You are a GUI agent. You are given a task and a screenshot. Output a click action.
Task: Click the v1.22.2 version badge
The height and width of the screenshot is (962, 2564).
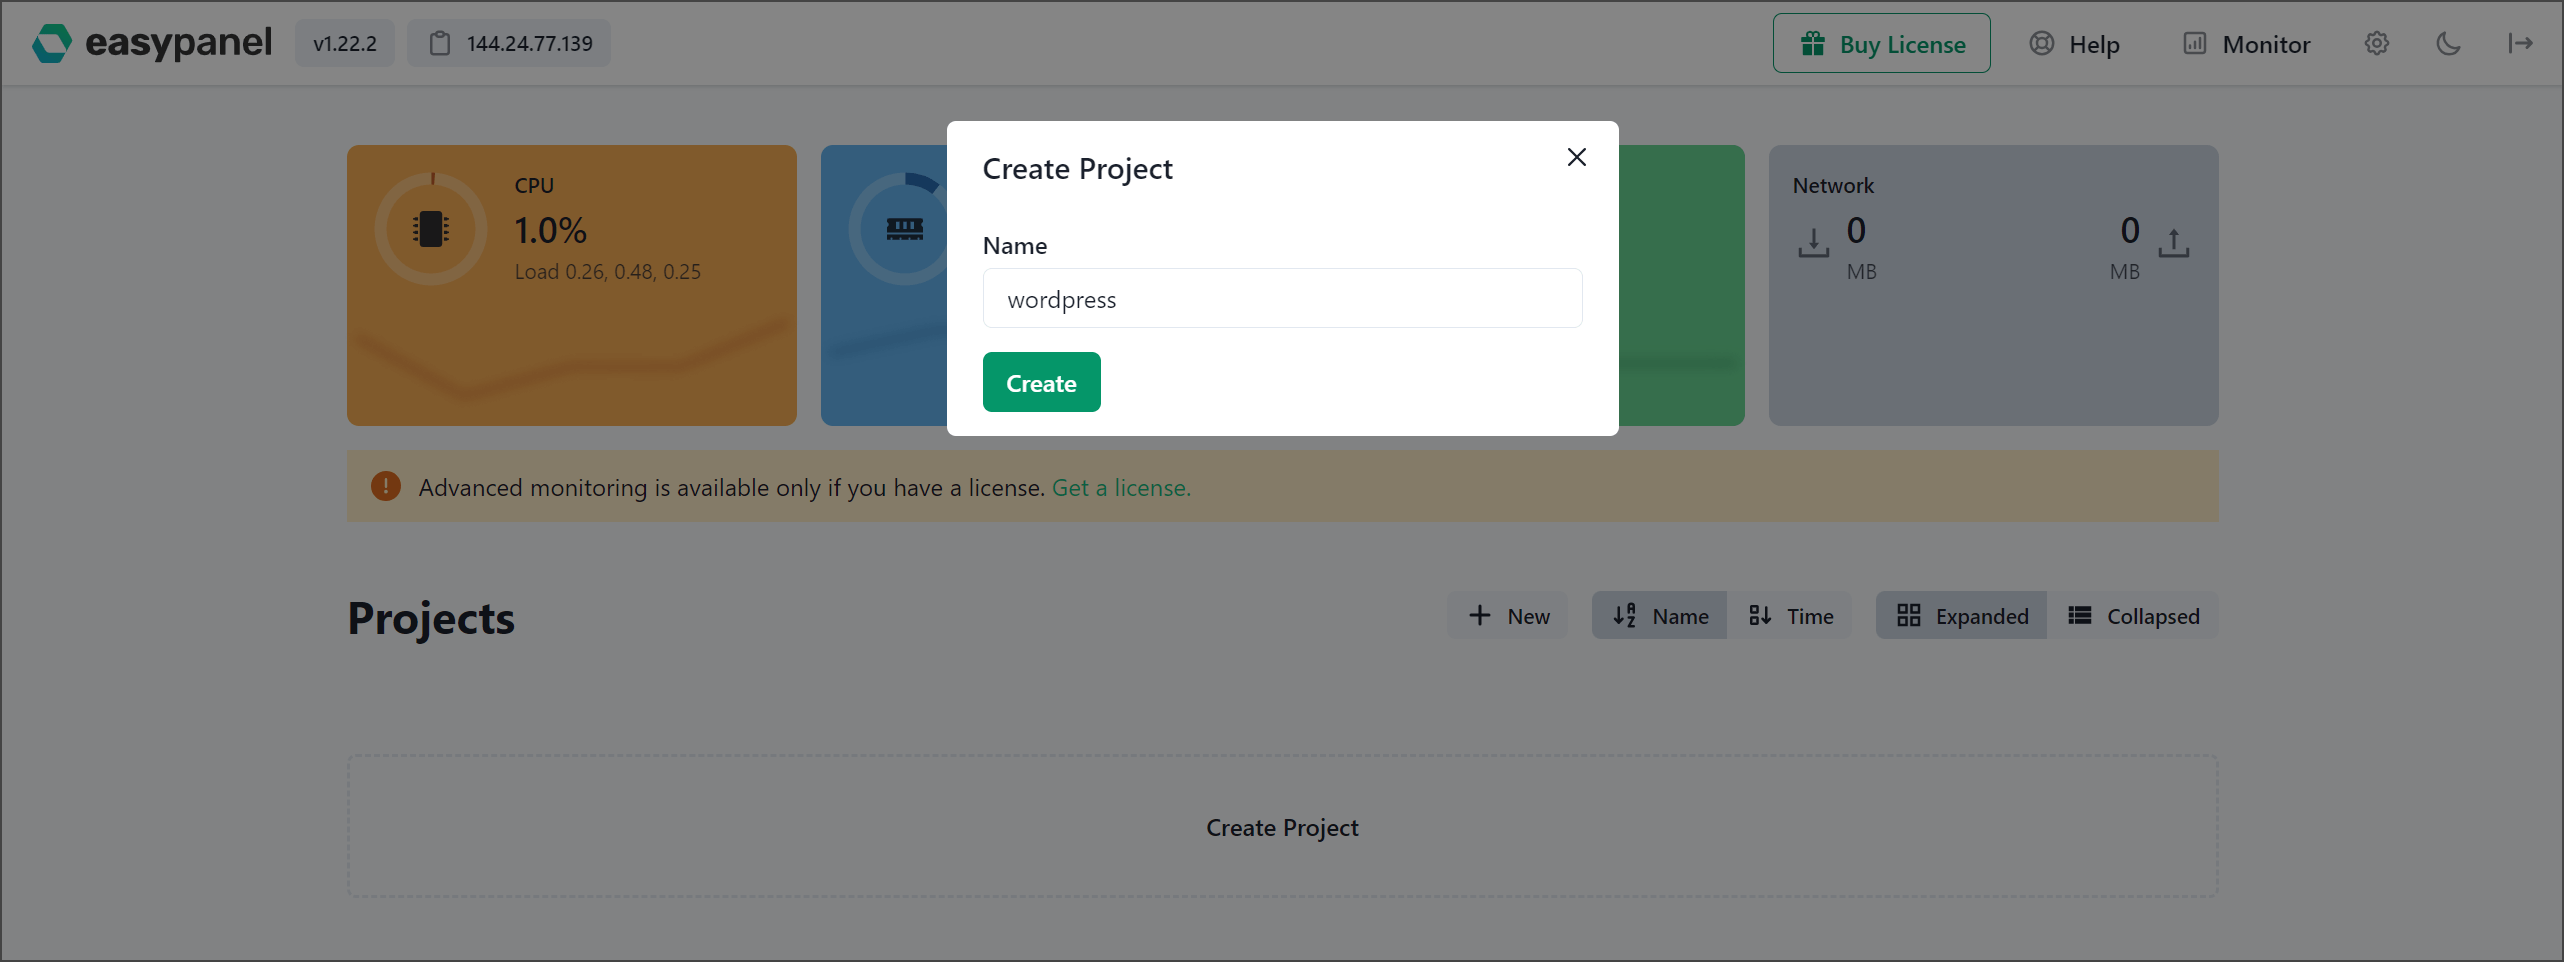point(344,43)
